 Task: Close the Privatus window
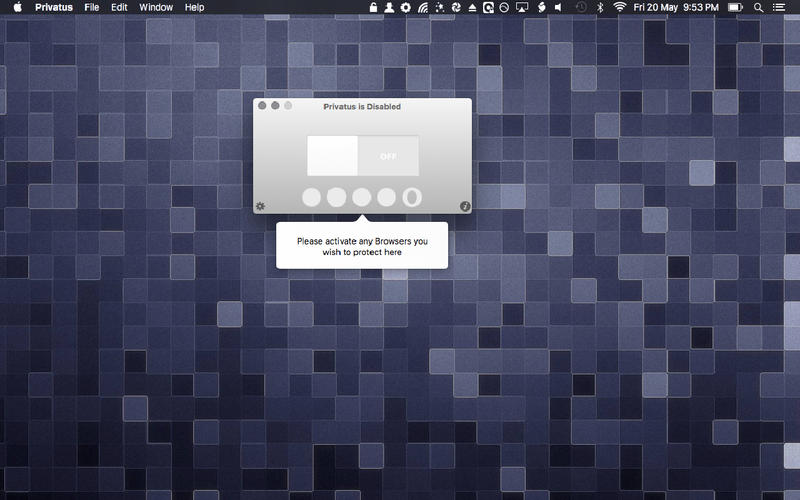click(x=262, y=105)
